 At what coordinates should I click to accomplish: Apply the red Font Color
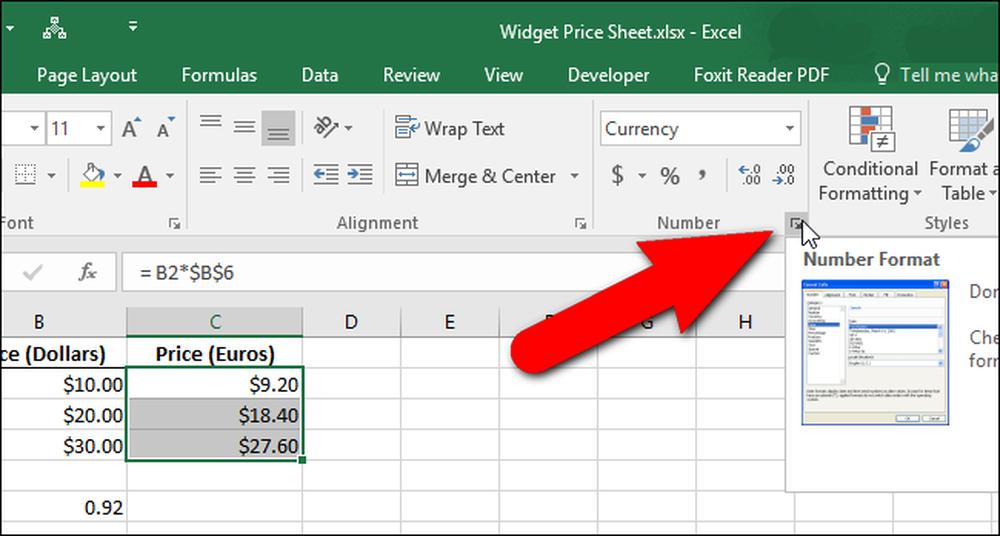145,175
